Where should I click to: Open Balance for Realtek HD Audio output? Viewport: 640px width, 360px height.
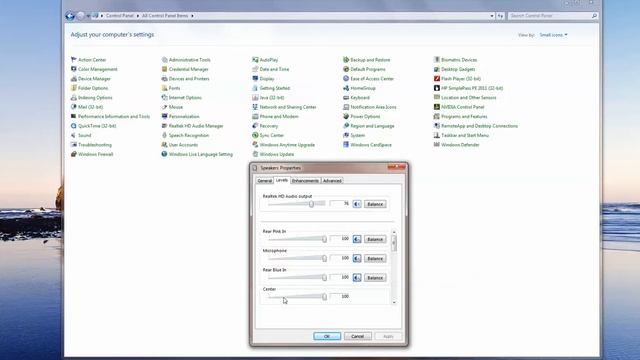375,204
